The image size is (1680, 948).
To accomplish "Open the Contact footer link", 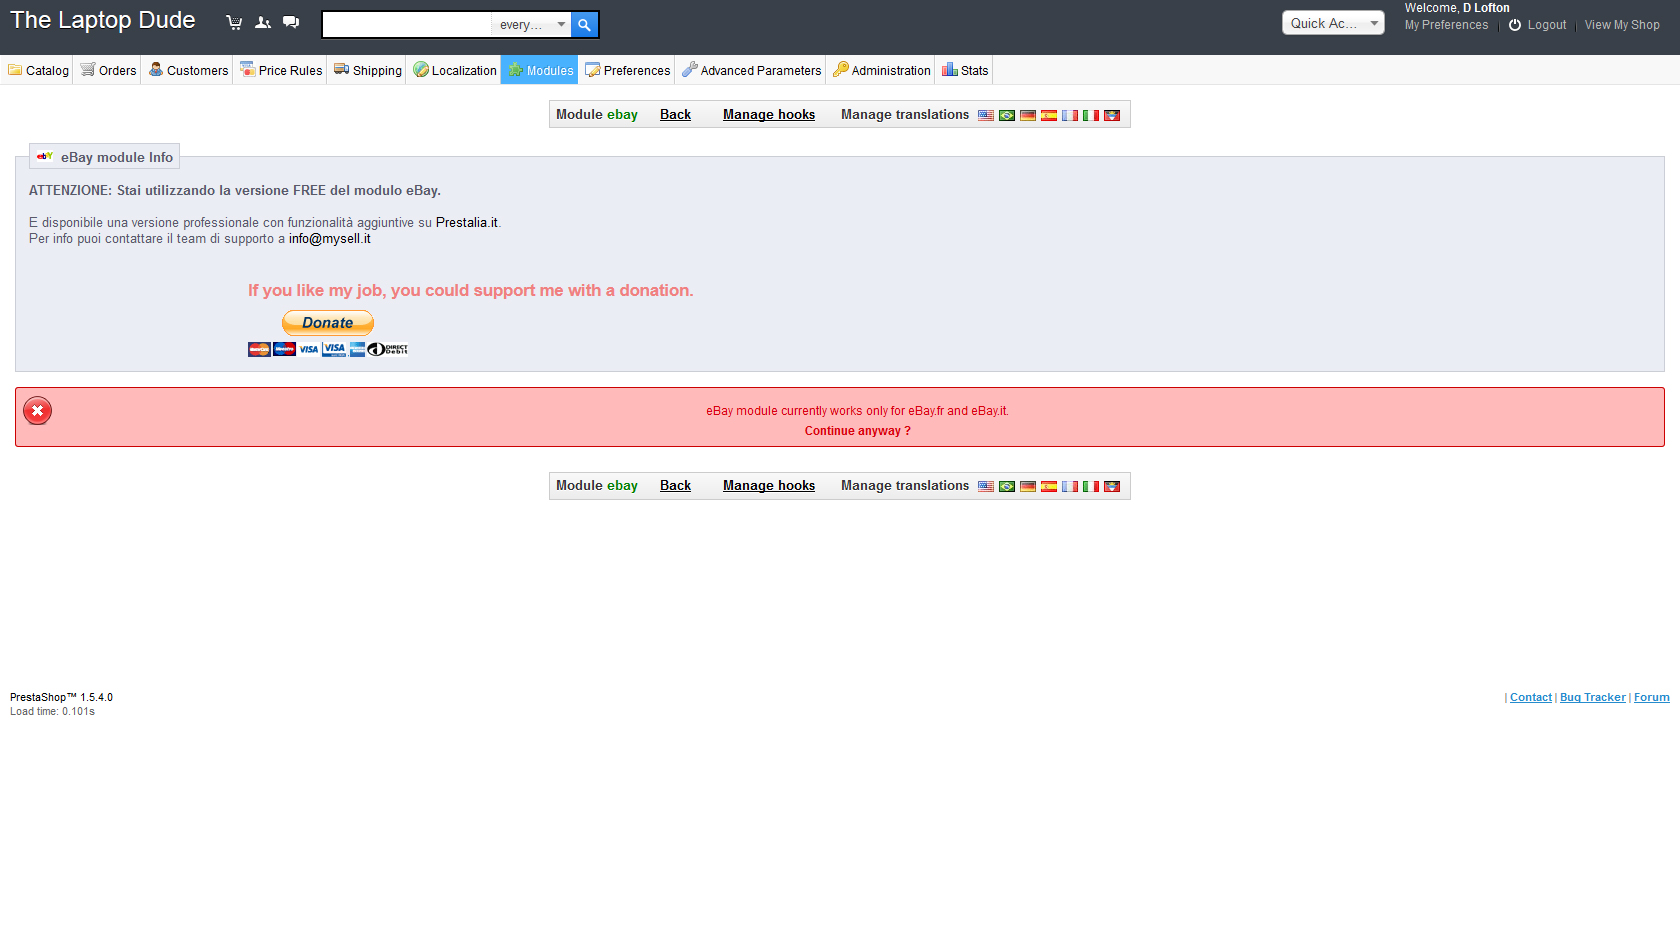I will click(x=1531, y=698).
